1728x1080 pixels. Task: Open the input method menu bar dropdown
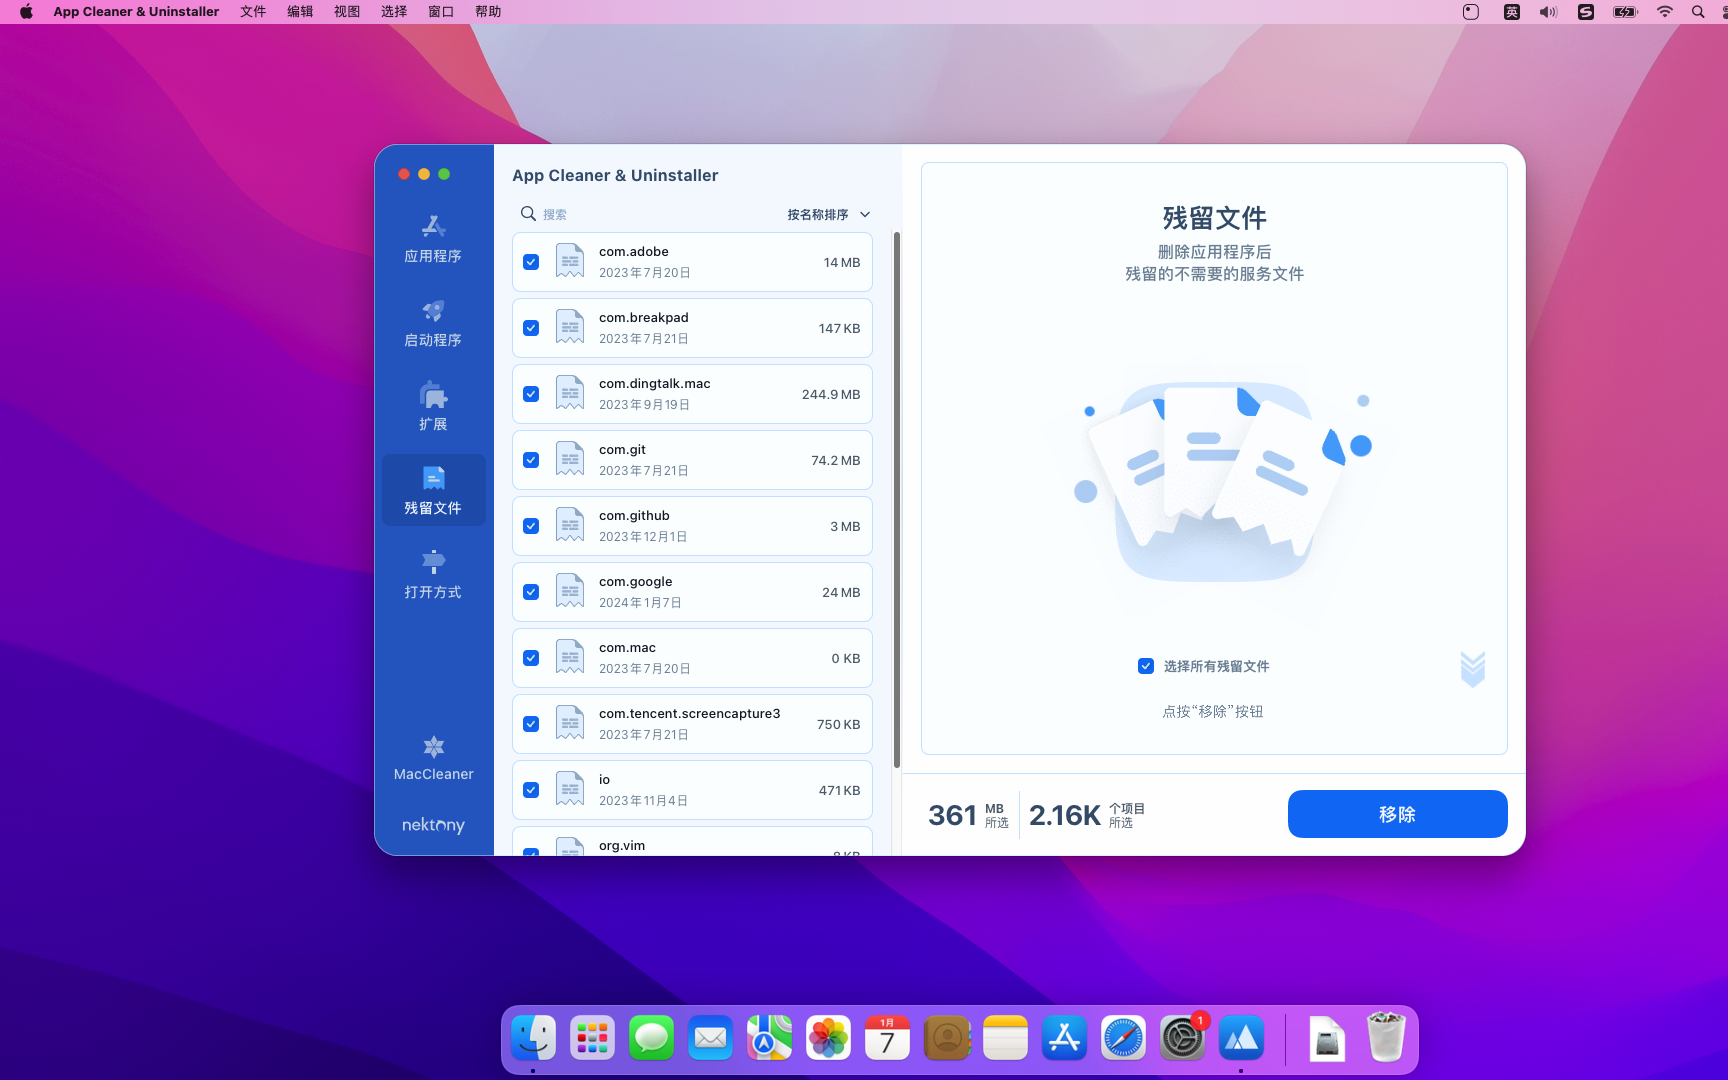click(x=1511, y=12)
